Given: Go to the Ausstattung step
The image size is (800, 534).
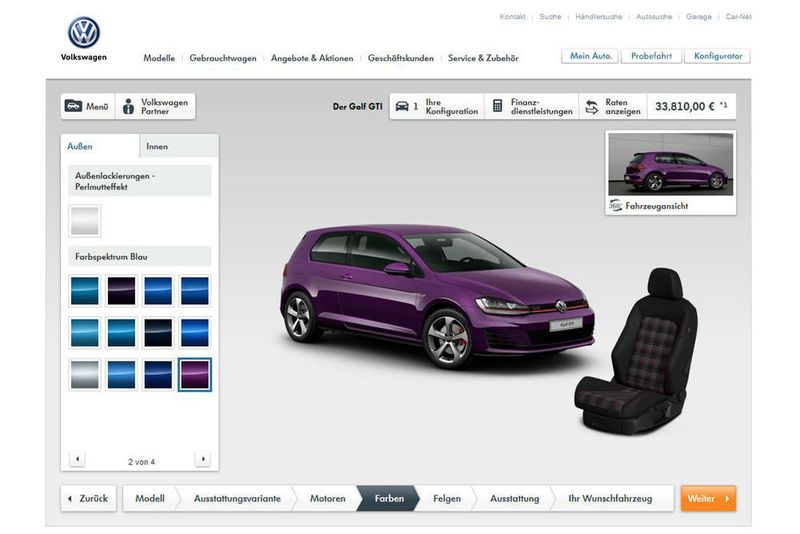Looking at the screenshot, I should point(514,498).
